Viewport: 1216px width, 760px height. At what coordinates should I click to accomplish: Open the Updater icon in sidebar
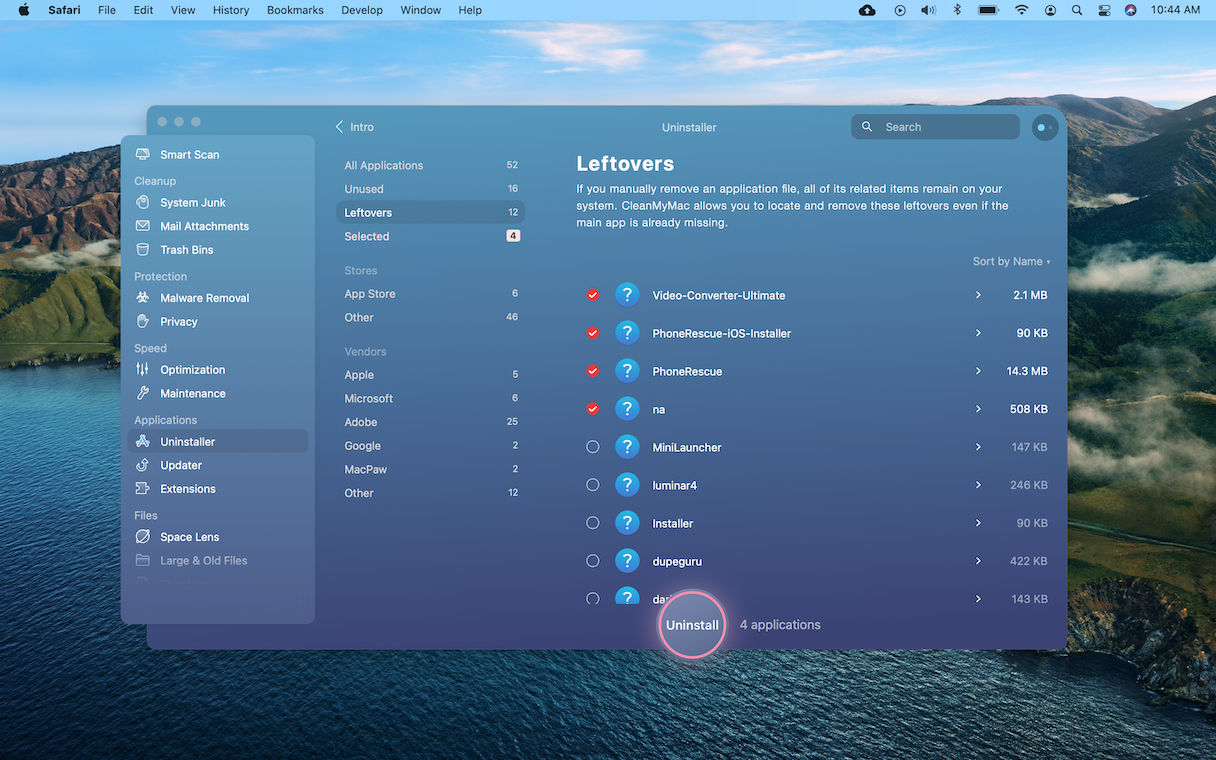pos(142,465)
